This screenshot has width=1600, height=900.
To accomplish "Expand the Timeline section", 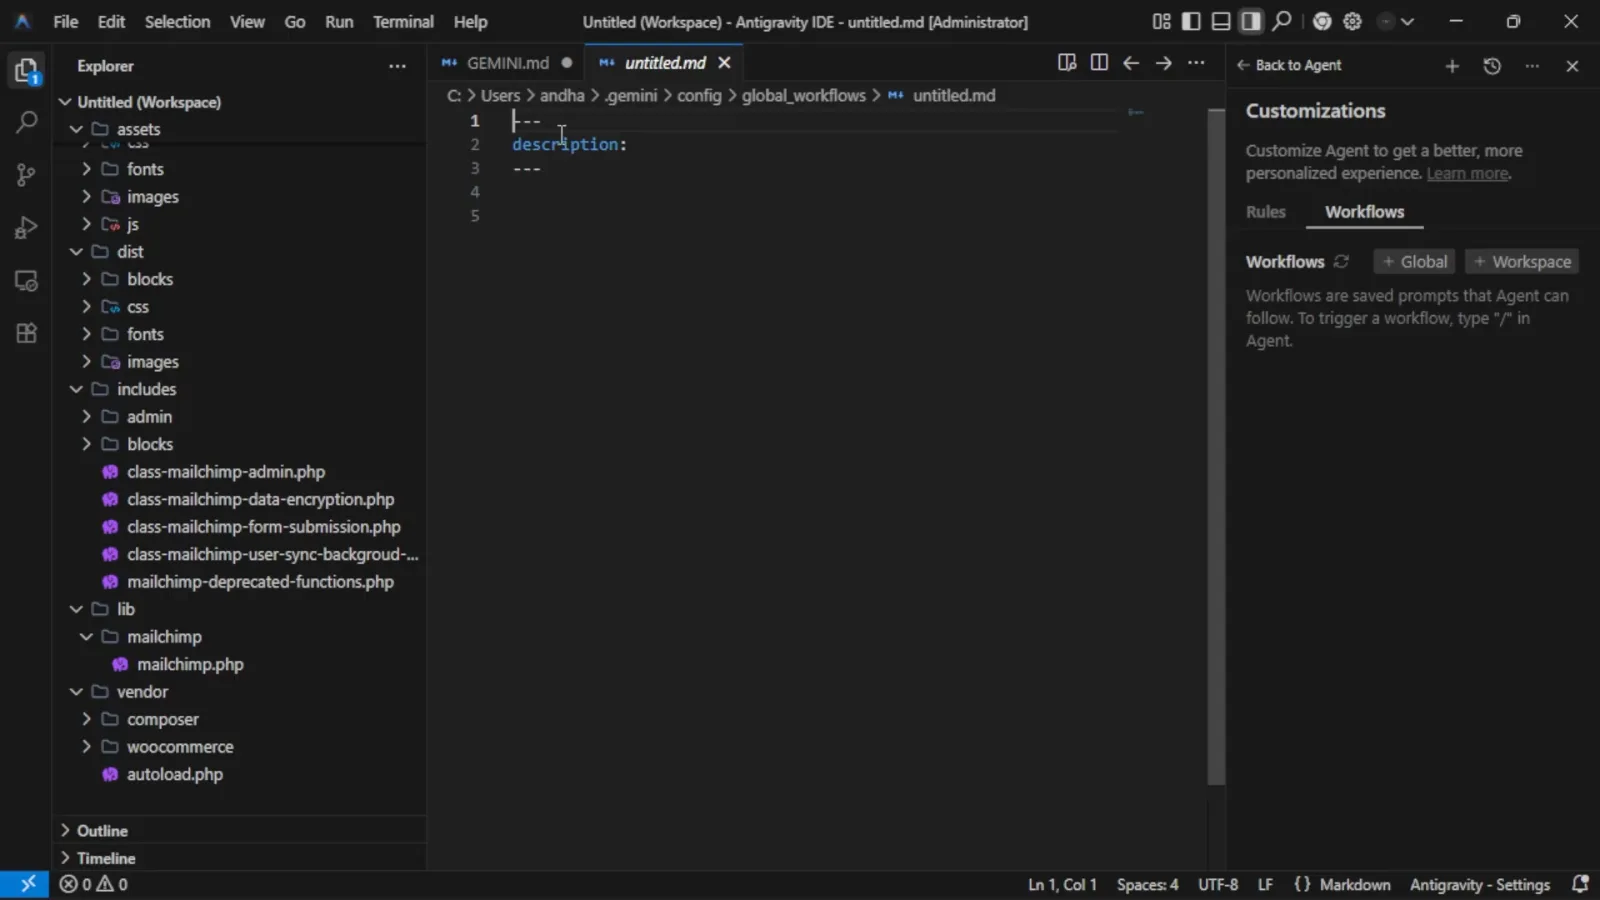I will click(240, 858).
